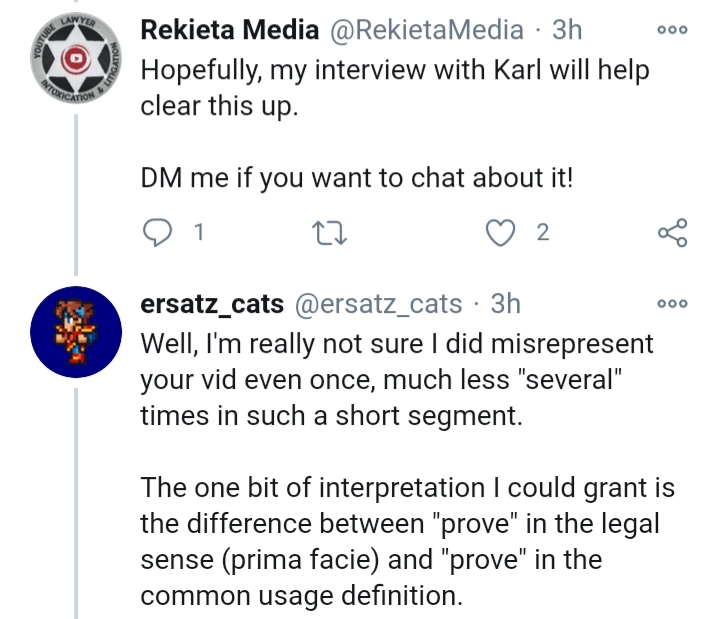Retweet the Rekieta Media tweet

tap(329, 233)
